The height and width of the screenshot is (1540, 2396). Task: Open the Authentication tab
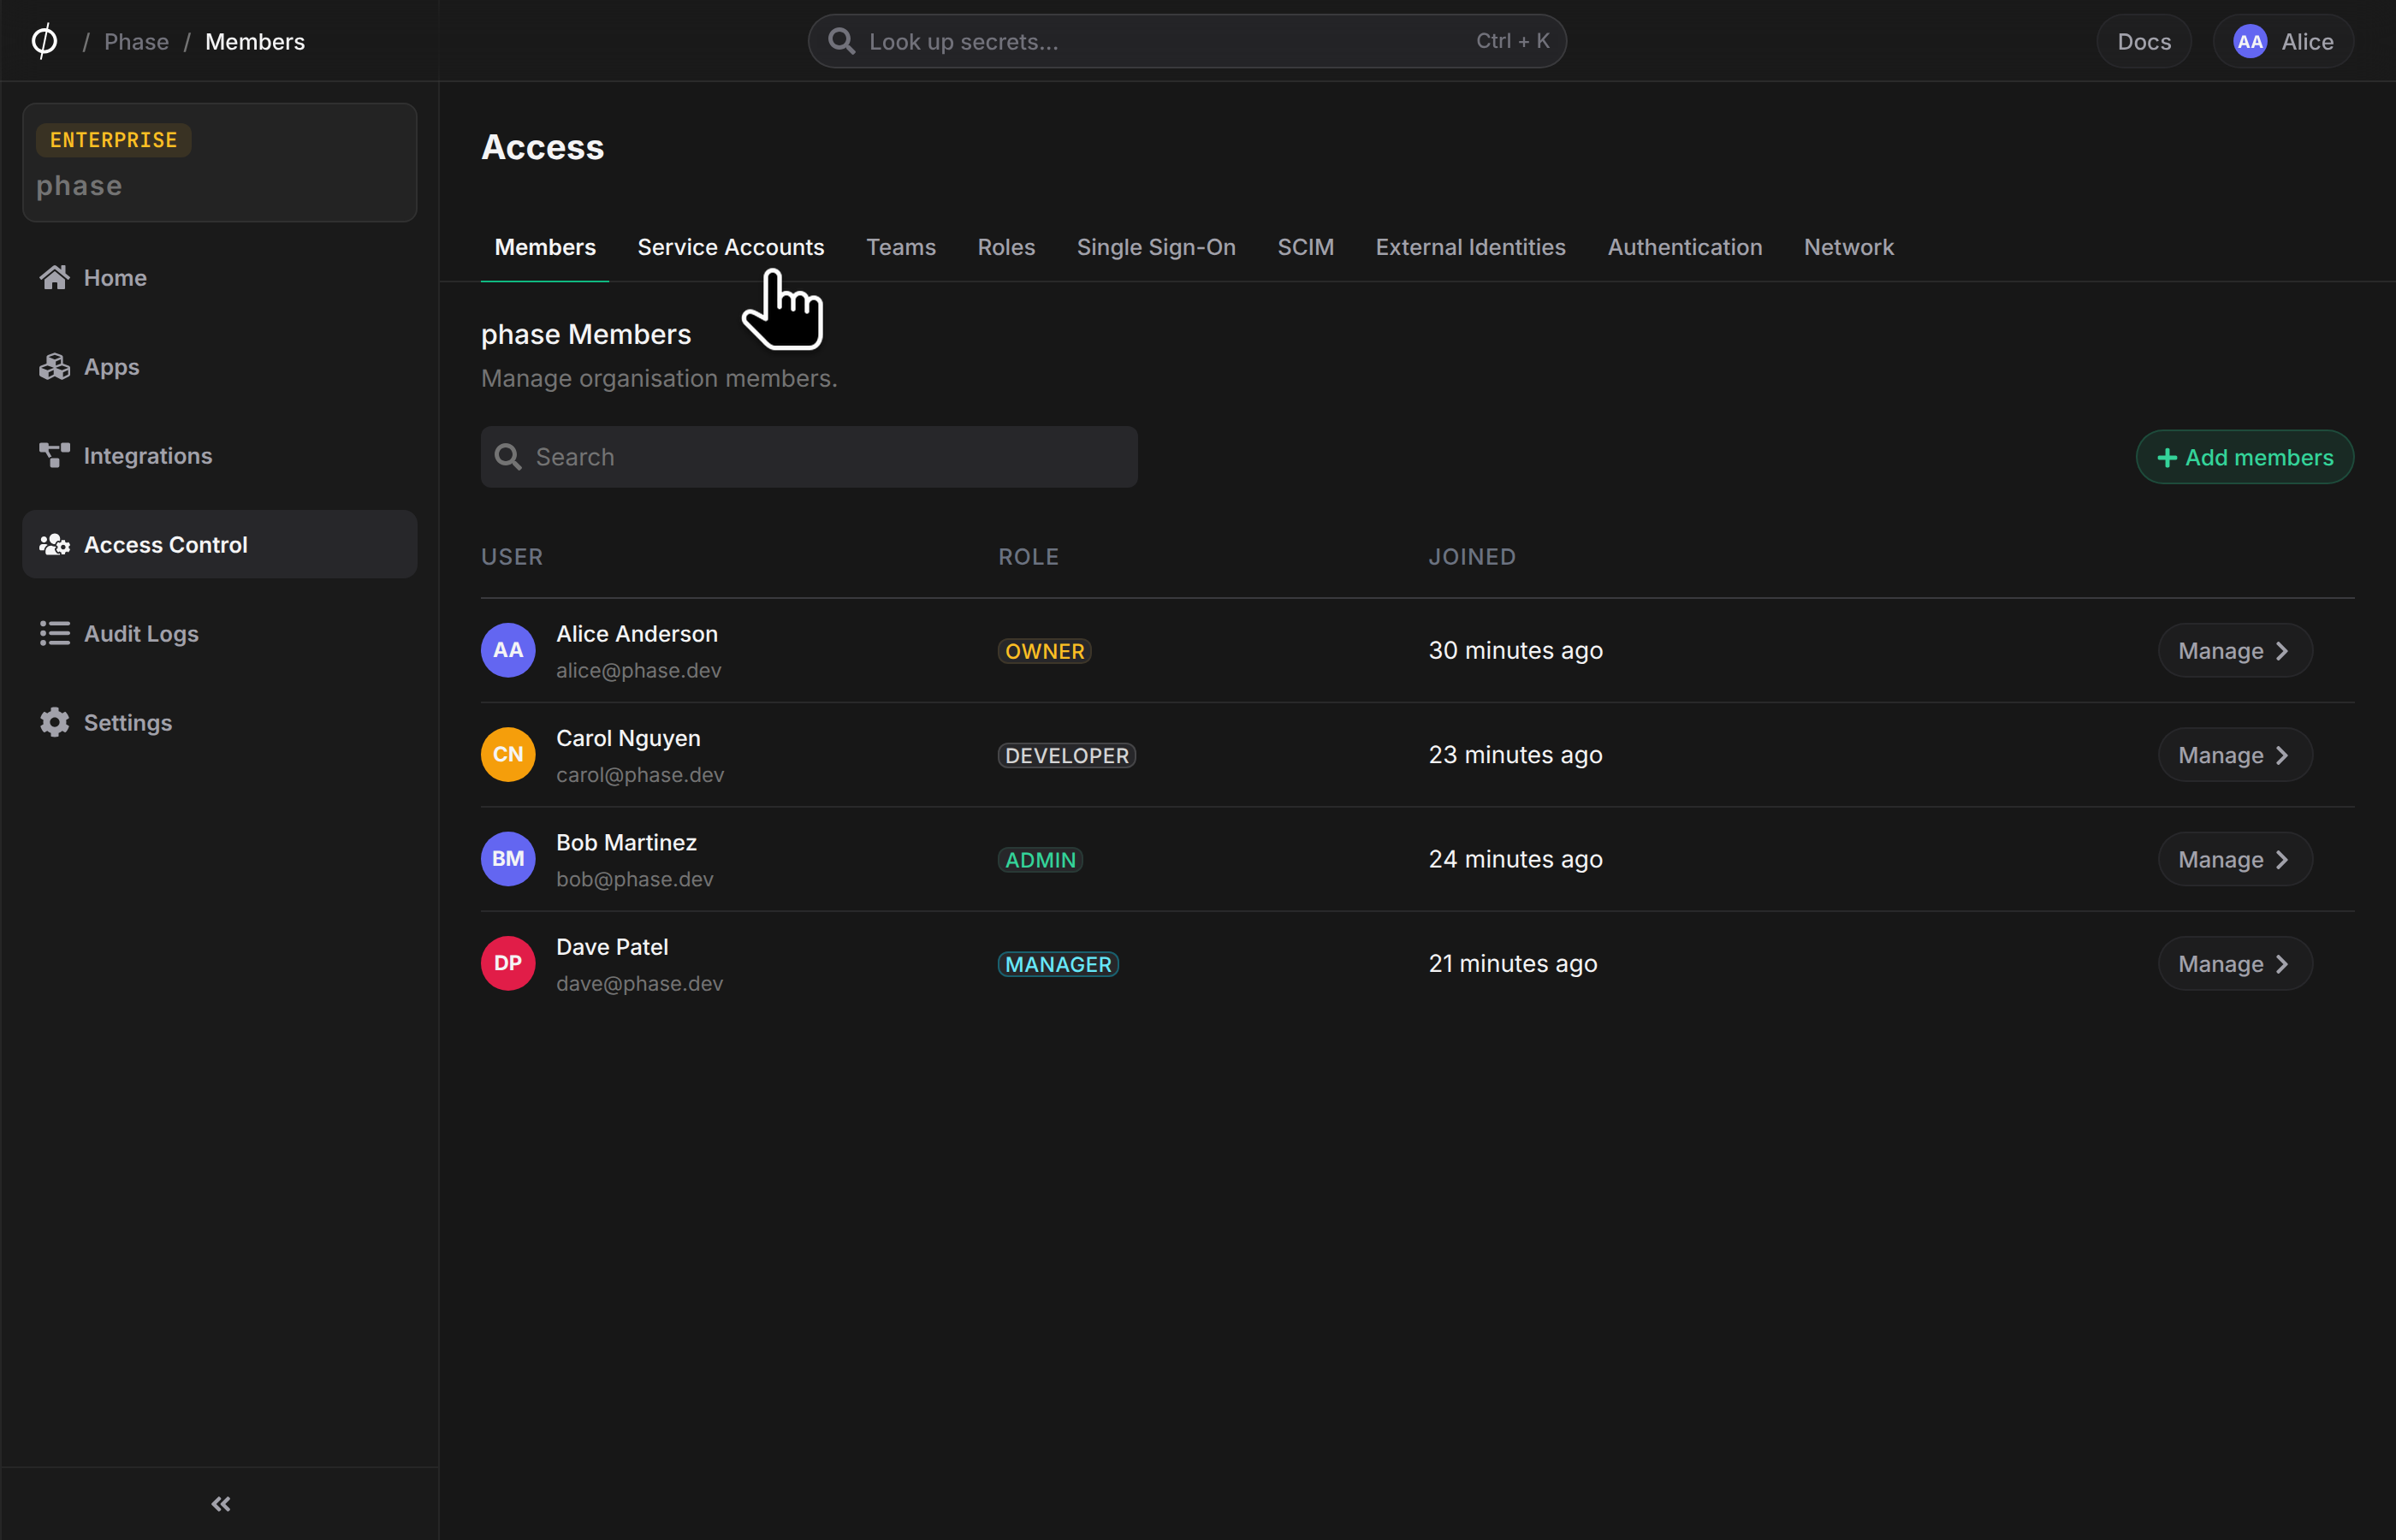click(x=1684, y=247)
